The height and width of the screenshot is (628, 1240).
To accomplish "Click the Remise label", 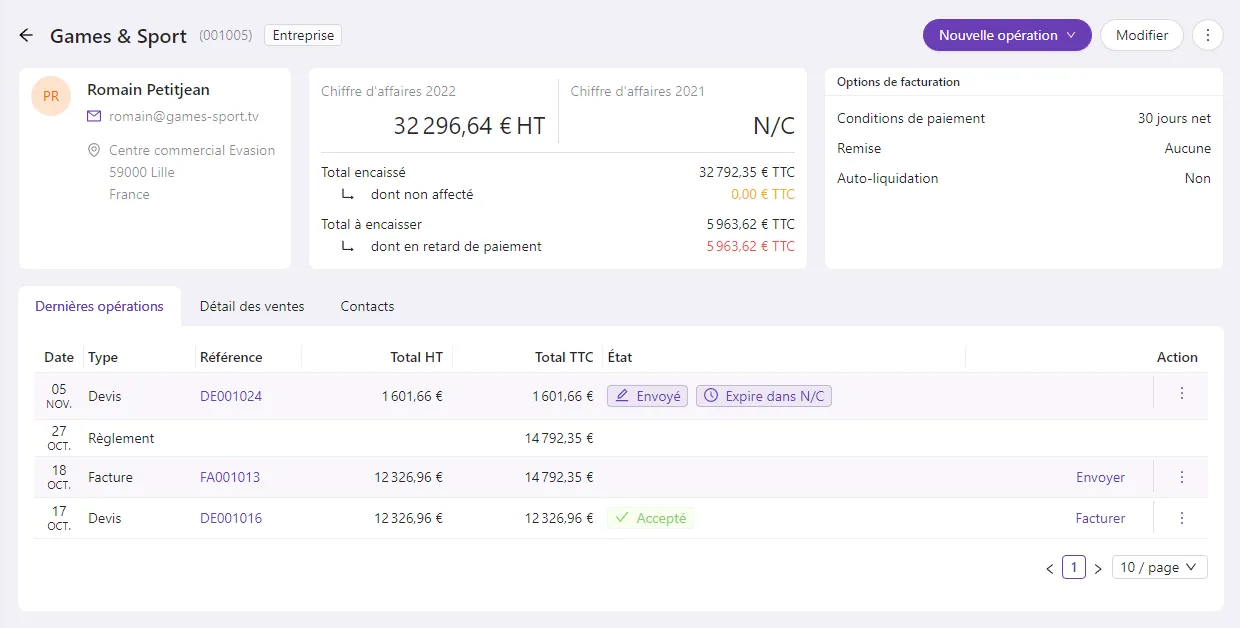I will [859, 148].
